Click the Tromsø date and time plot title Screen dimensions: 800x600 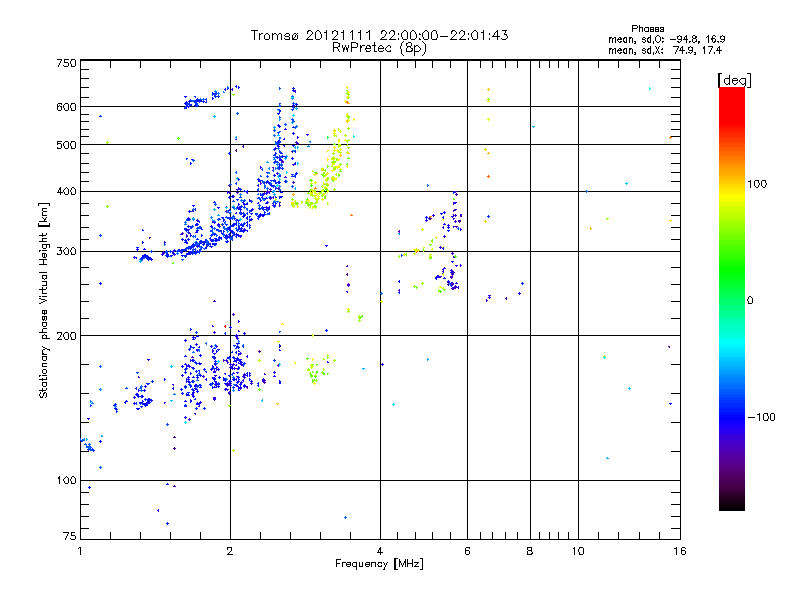click(x=380, y=35)
